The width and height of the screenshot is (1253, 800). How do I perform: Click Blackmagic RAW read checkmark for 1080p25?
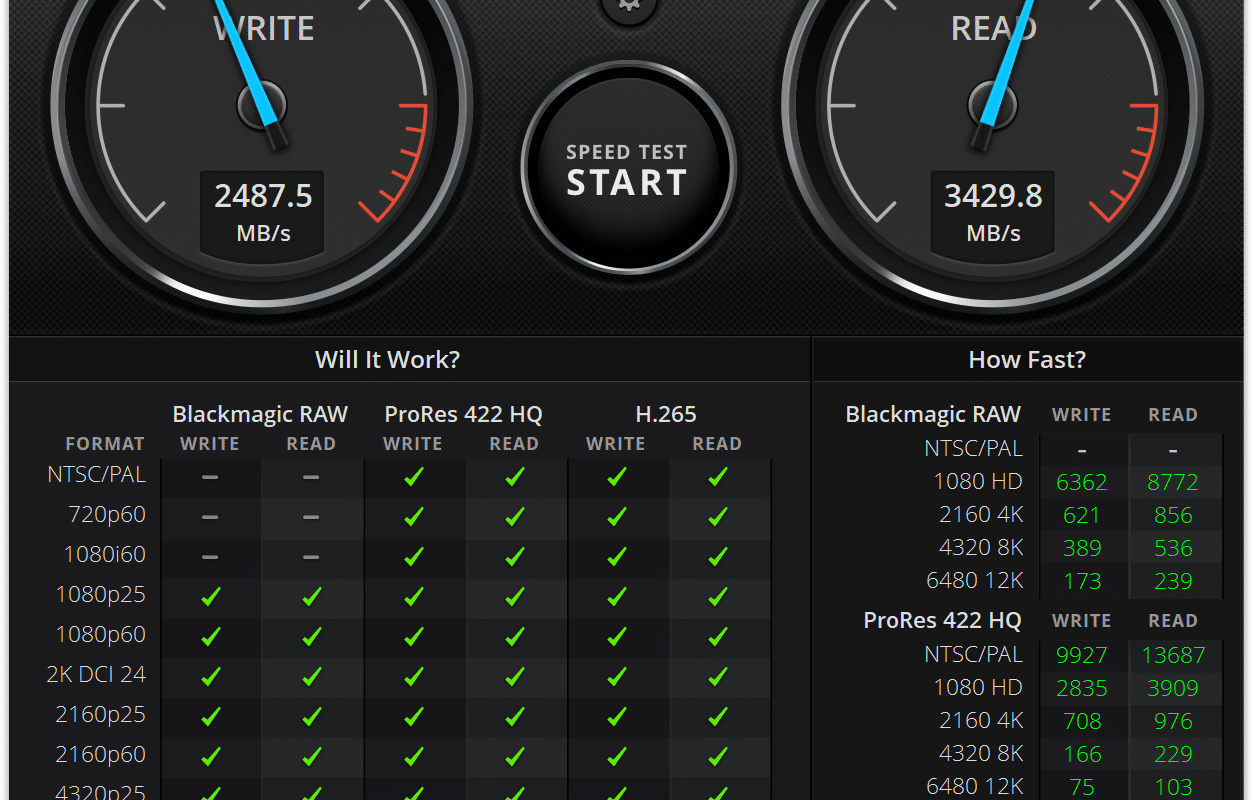click(x=311, y=597)
